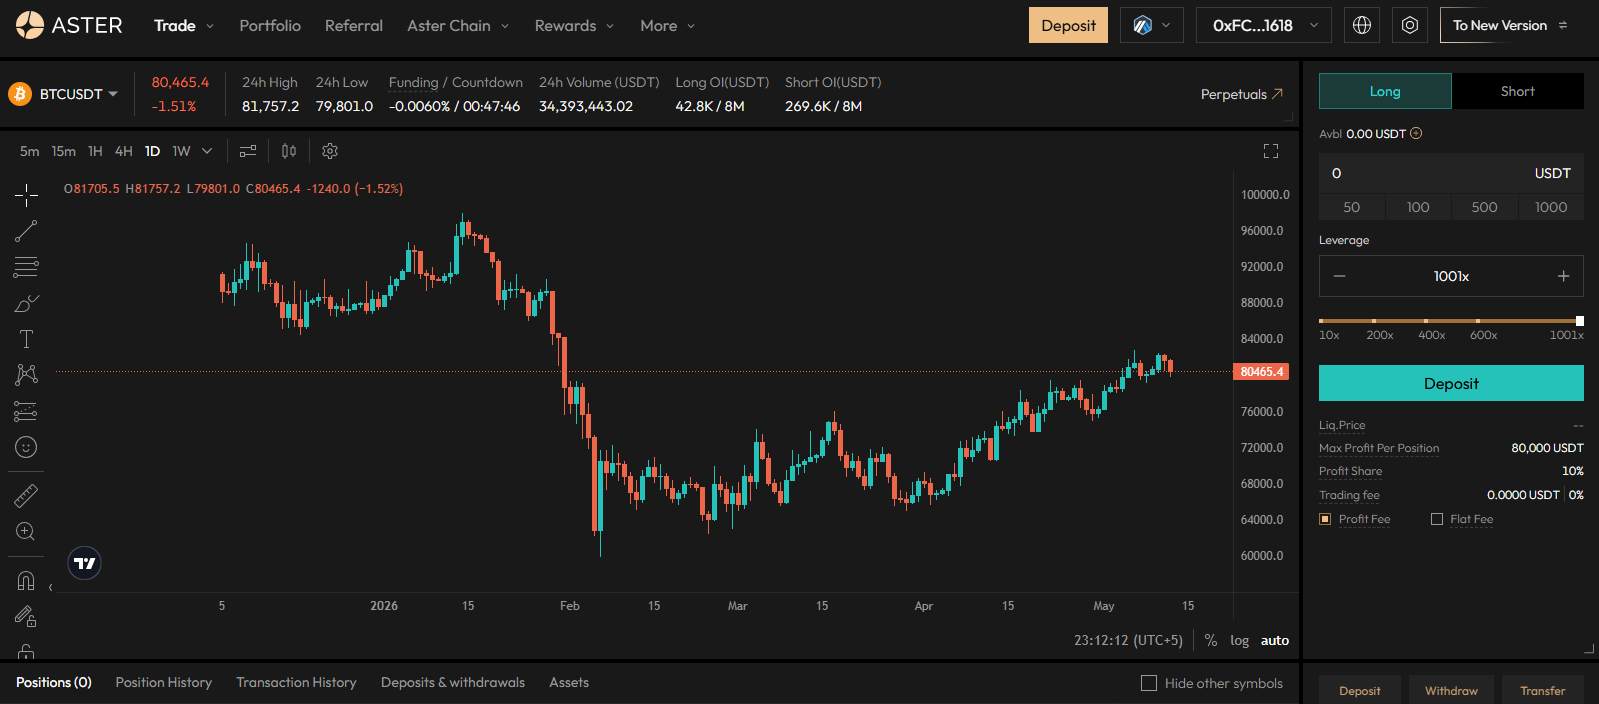Viewport: 1599px width, 704px height.
Task: Click the TradingView logo on chart
Action: coord(85,564)
